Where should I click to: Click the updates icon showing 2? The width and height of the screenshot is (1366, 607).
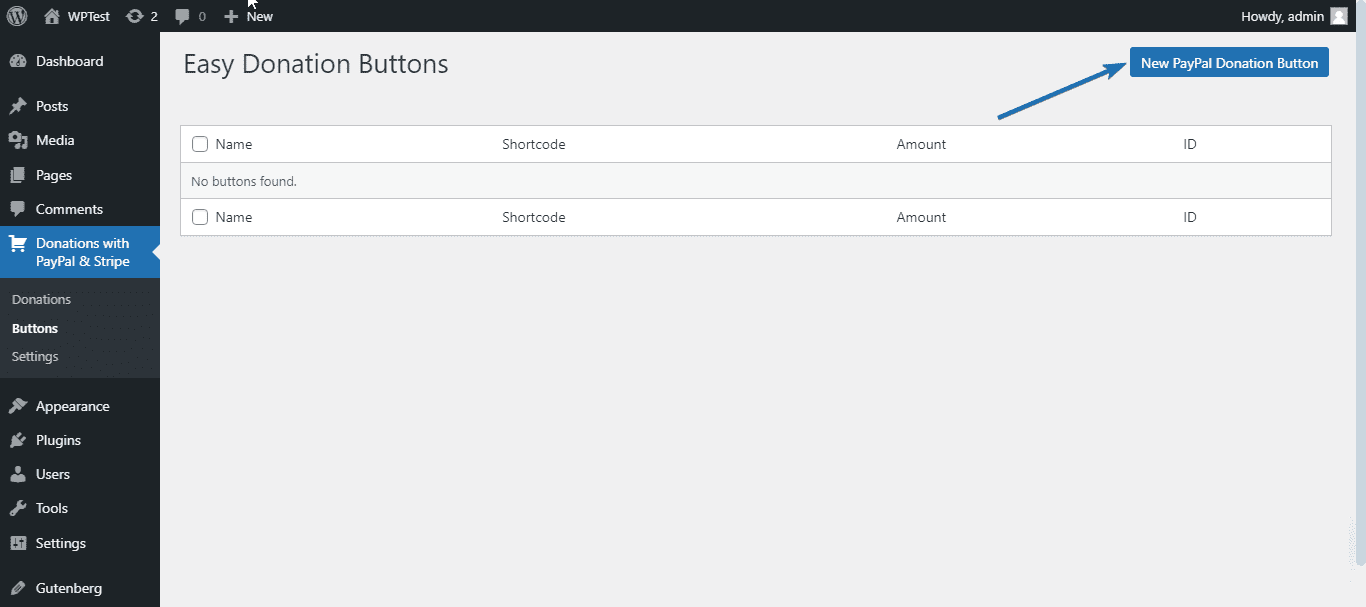[135, 16]
